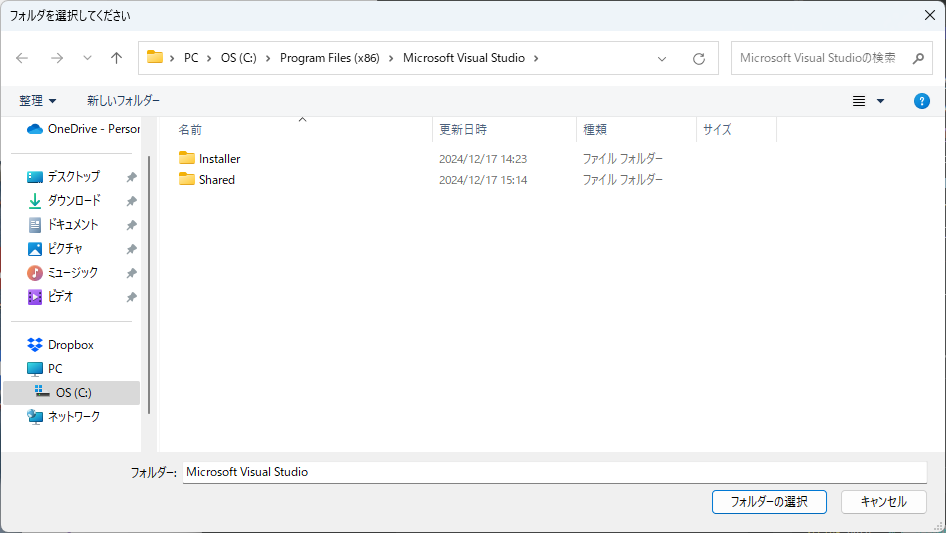Click Installer's ファイル フォルダー type cell
The height and width of the screenshot is (533, 946).
click(623, 159)
